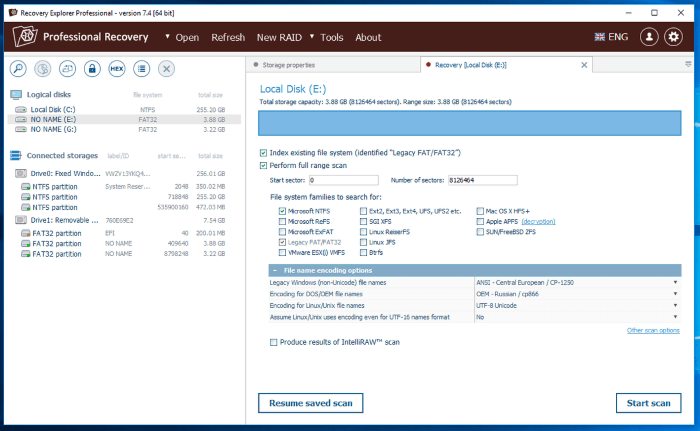700x431 pixels.
Task: Toggle Index existing file system checkbox
Action: click(x=263, y=153)
